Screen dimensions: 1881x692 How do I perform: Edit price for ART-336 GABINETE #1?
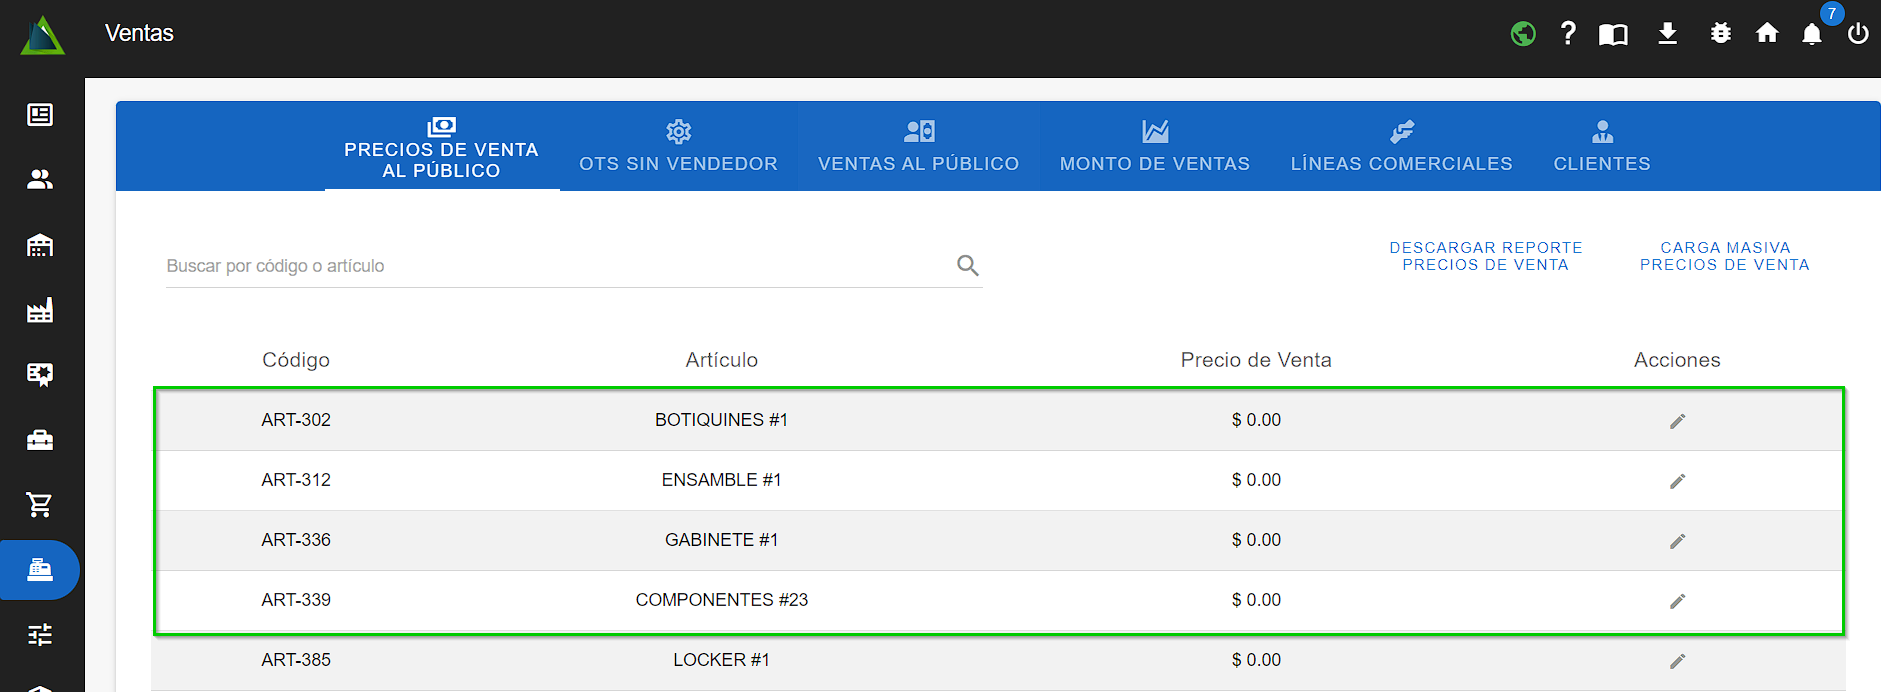pyautogui.click(x=1677, y=541)
